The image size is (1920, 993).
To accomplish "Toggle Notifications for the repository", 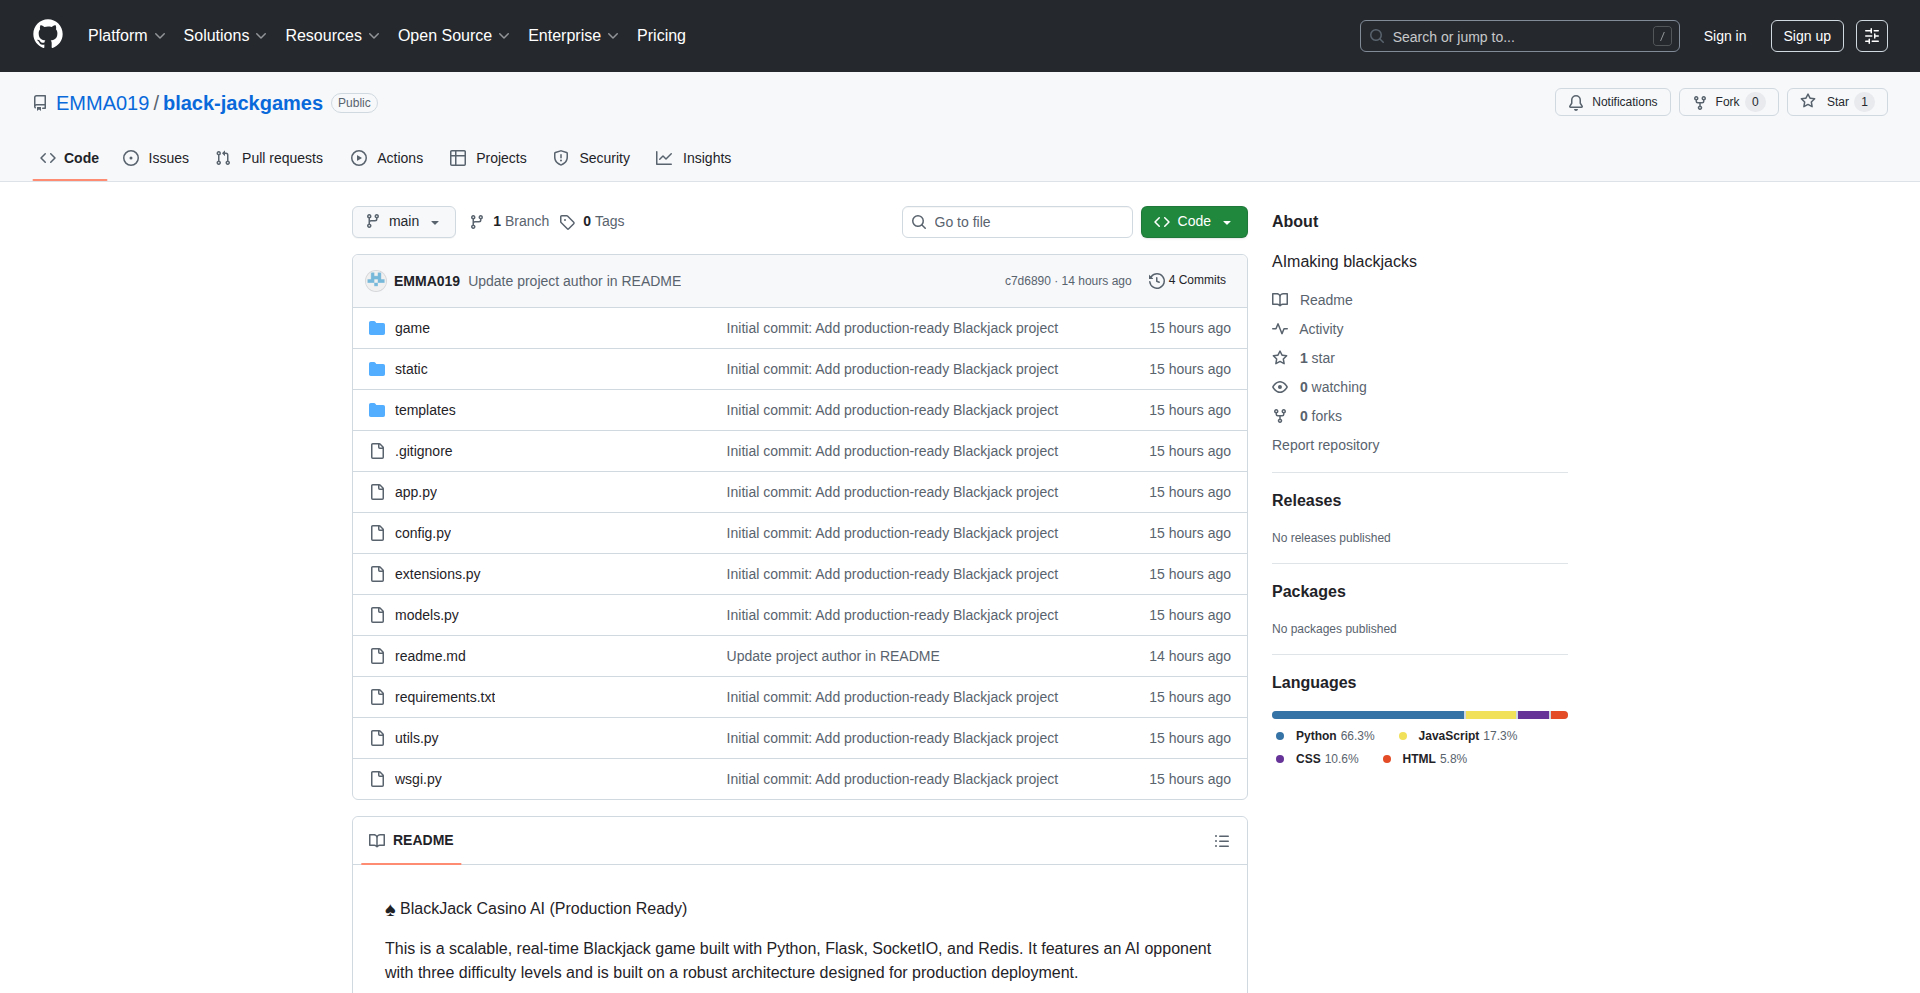I will [1612, 102].
